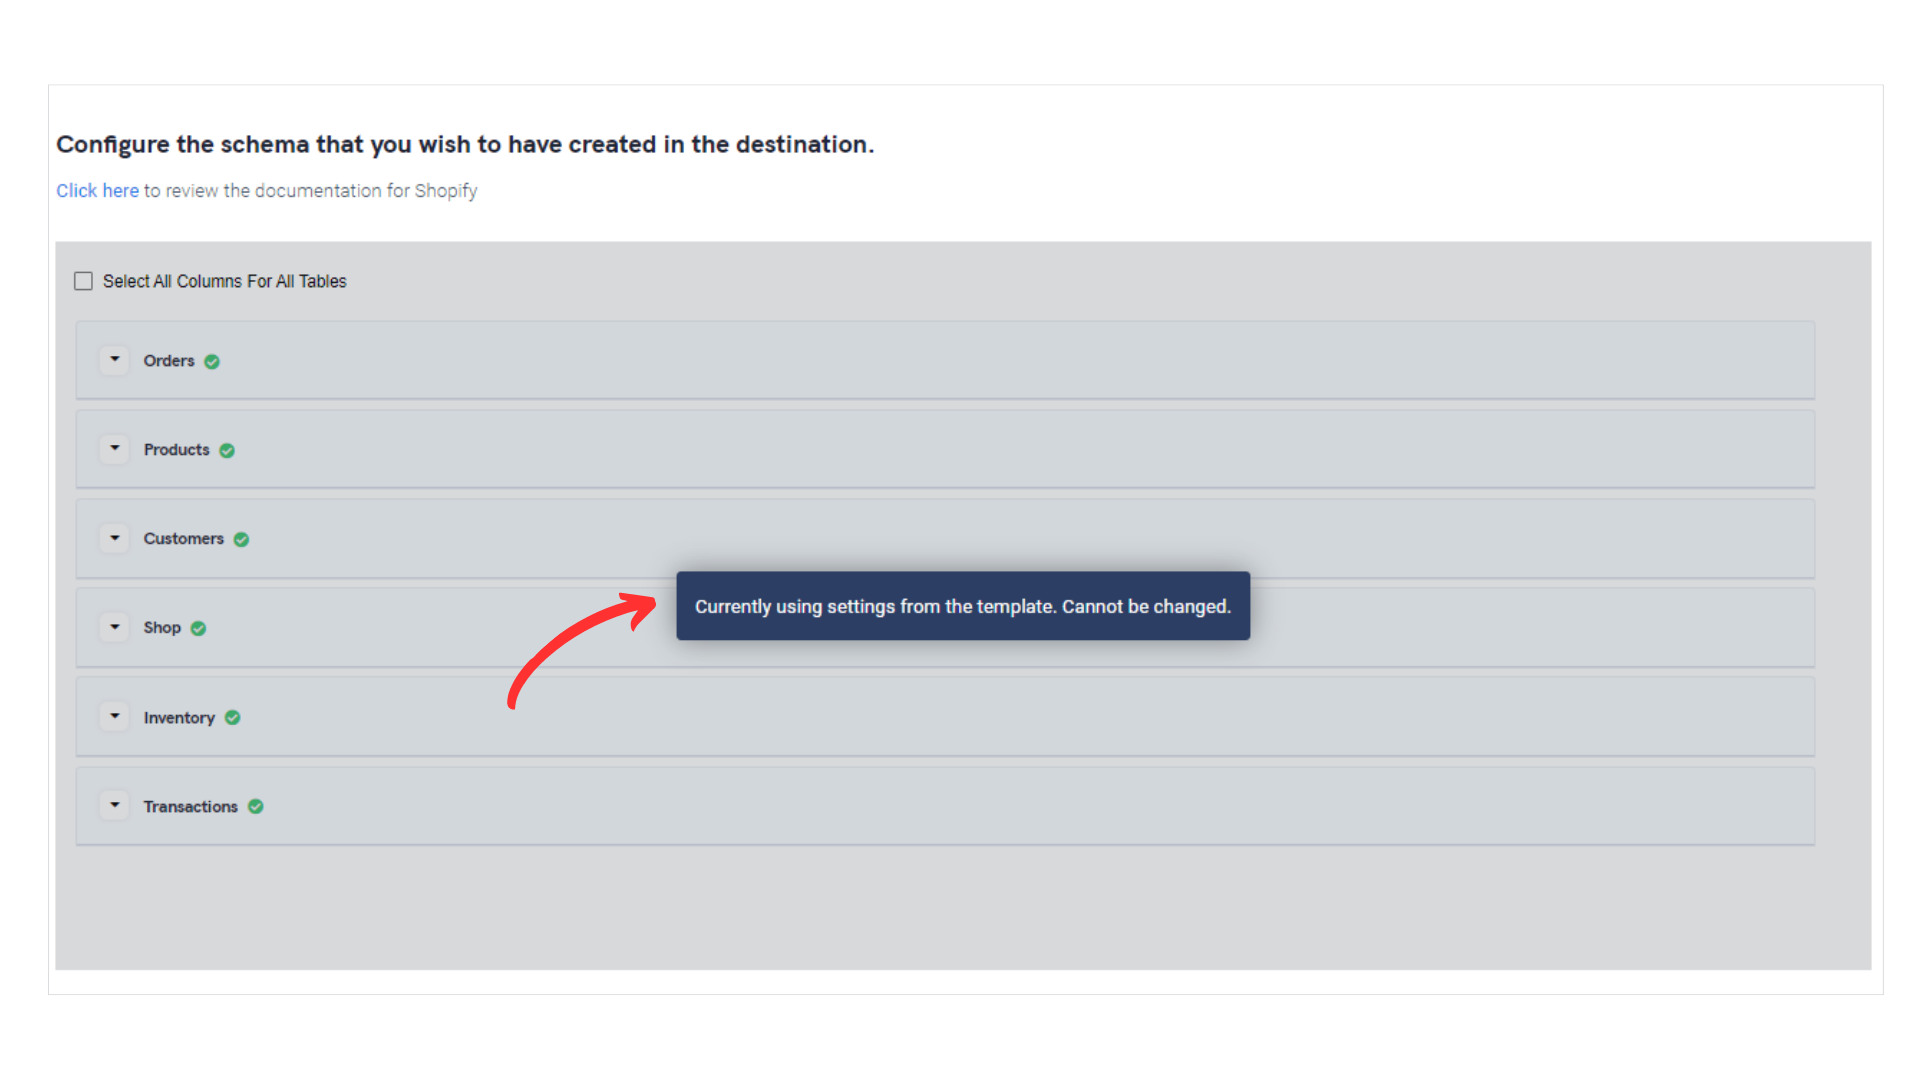Select the Transactions table label
Screen dimensions: 1920x1080
click(x=191, y=807)
